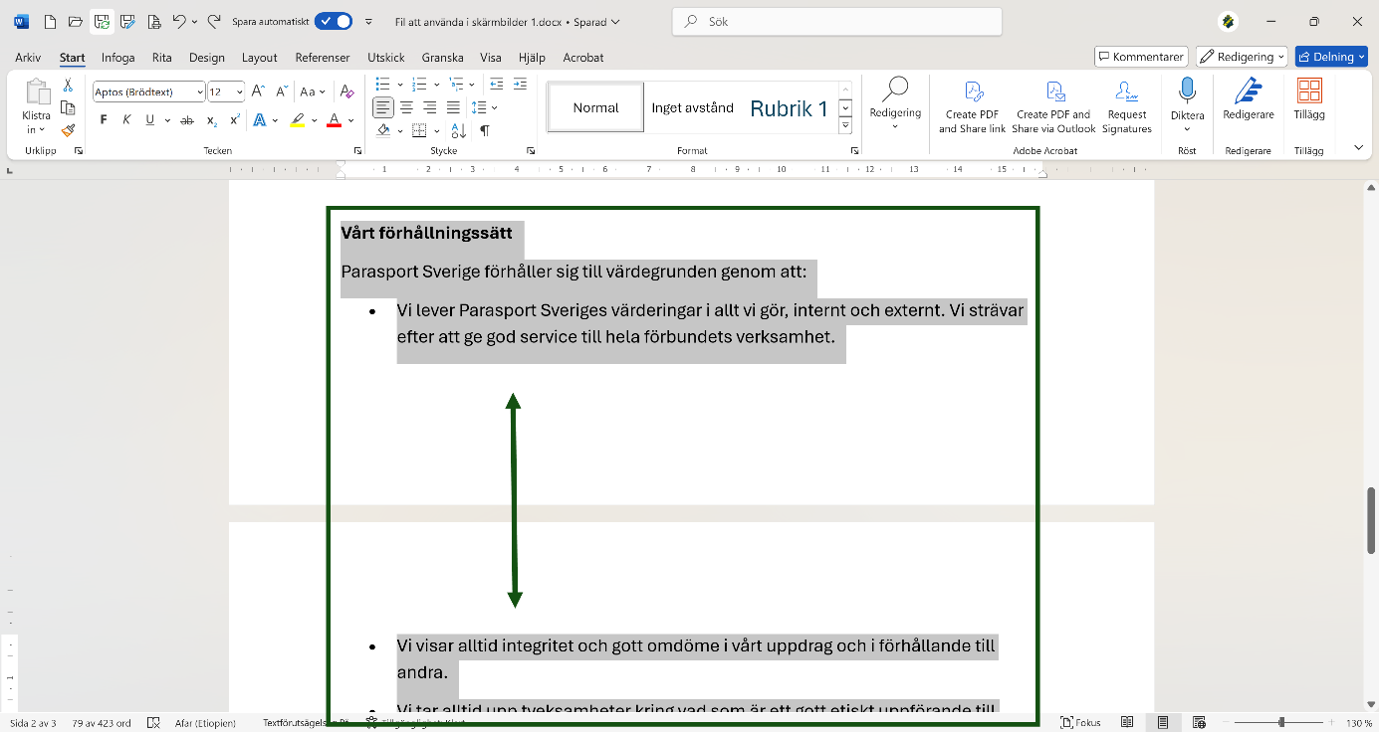Click the print preview icon in quick access

(153, 21)
